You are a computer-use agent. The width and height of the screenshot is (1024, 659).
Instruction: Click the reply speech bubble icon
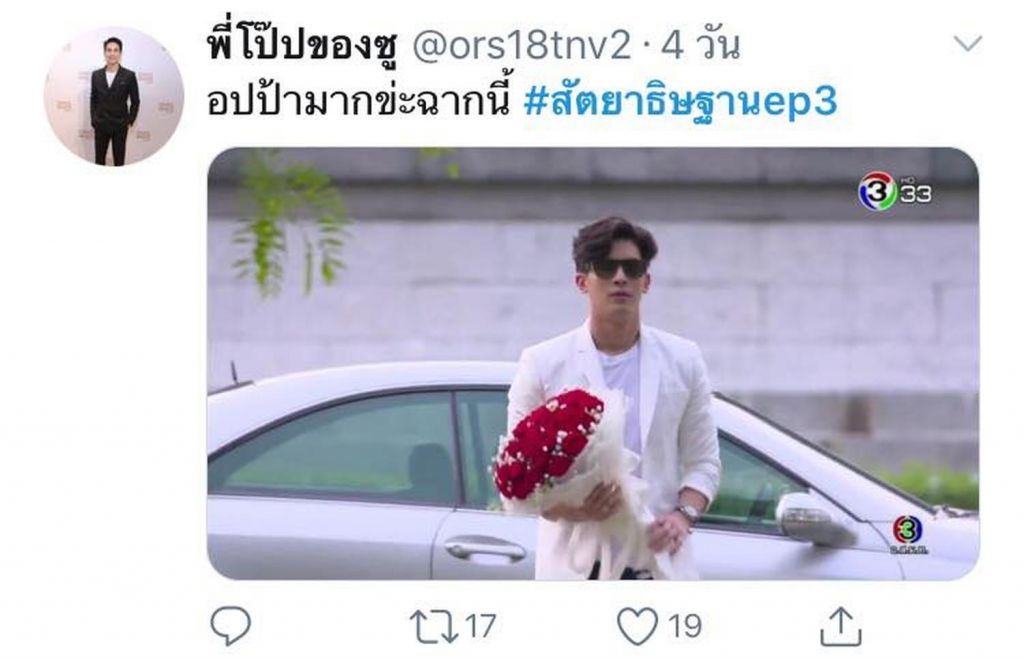click(230, 626)
